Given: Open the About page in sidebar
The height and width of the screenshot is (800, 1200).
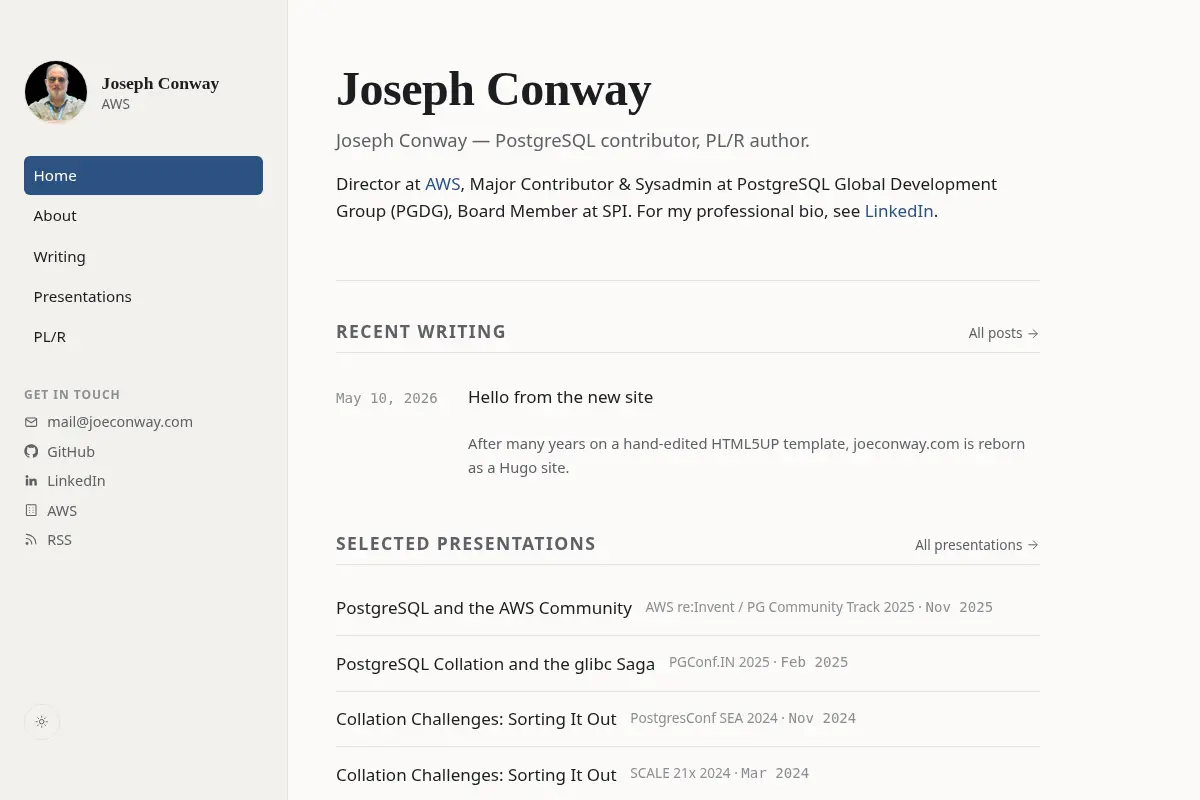Looking at the screenshot, I should tap(143, 216).
